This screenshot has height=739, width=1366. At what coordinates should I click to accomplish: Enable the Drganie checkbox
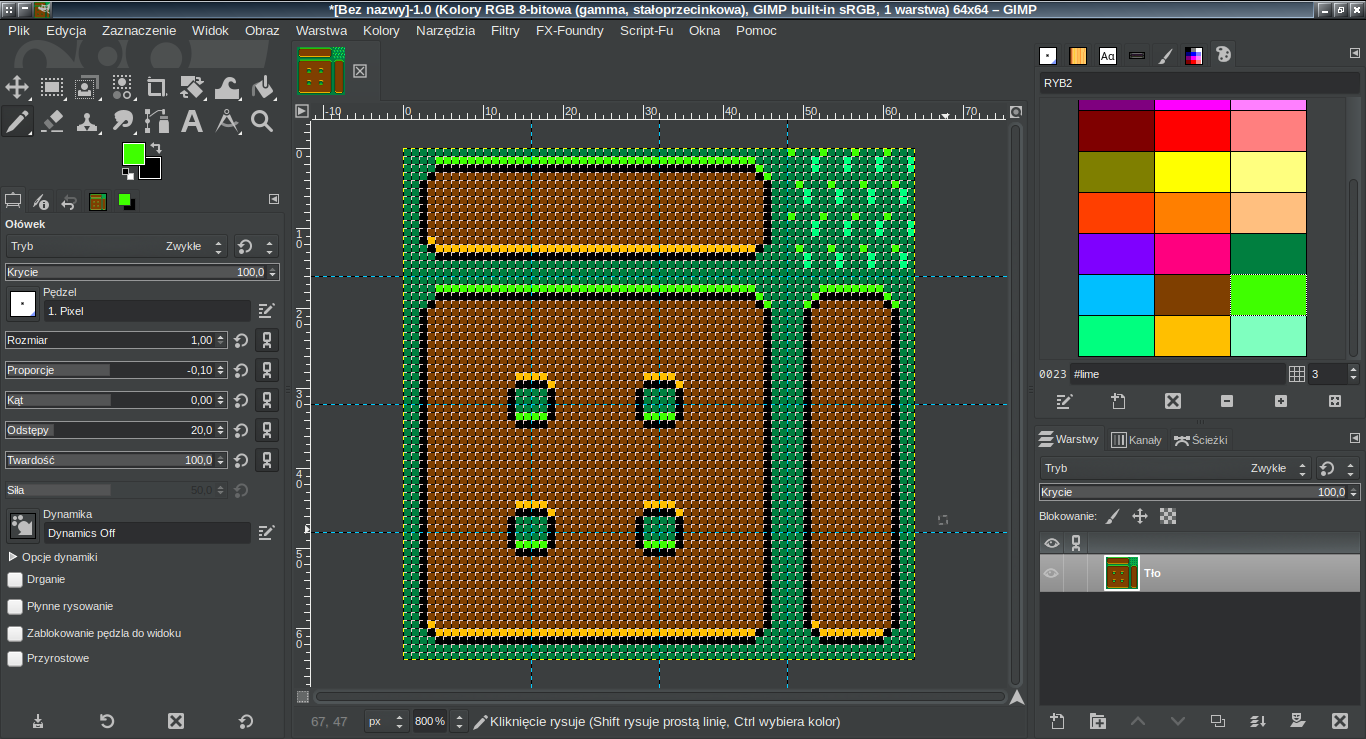click(15, 579)
